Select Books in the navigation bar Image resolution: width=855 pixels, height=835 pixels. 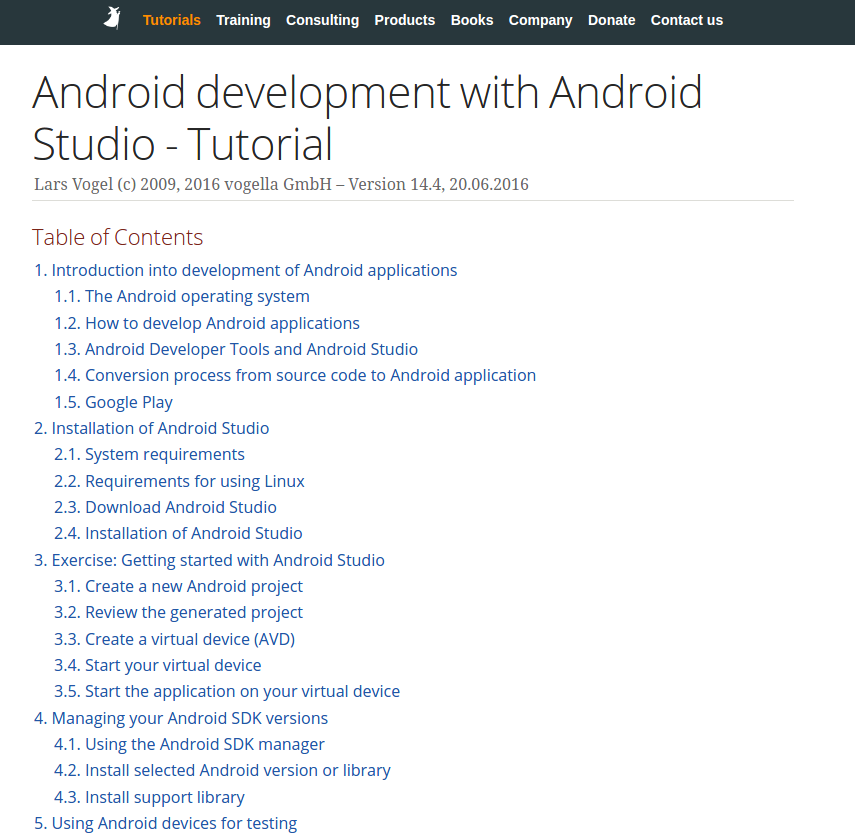(x=472, y=20)
